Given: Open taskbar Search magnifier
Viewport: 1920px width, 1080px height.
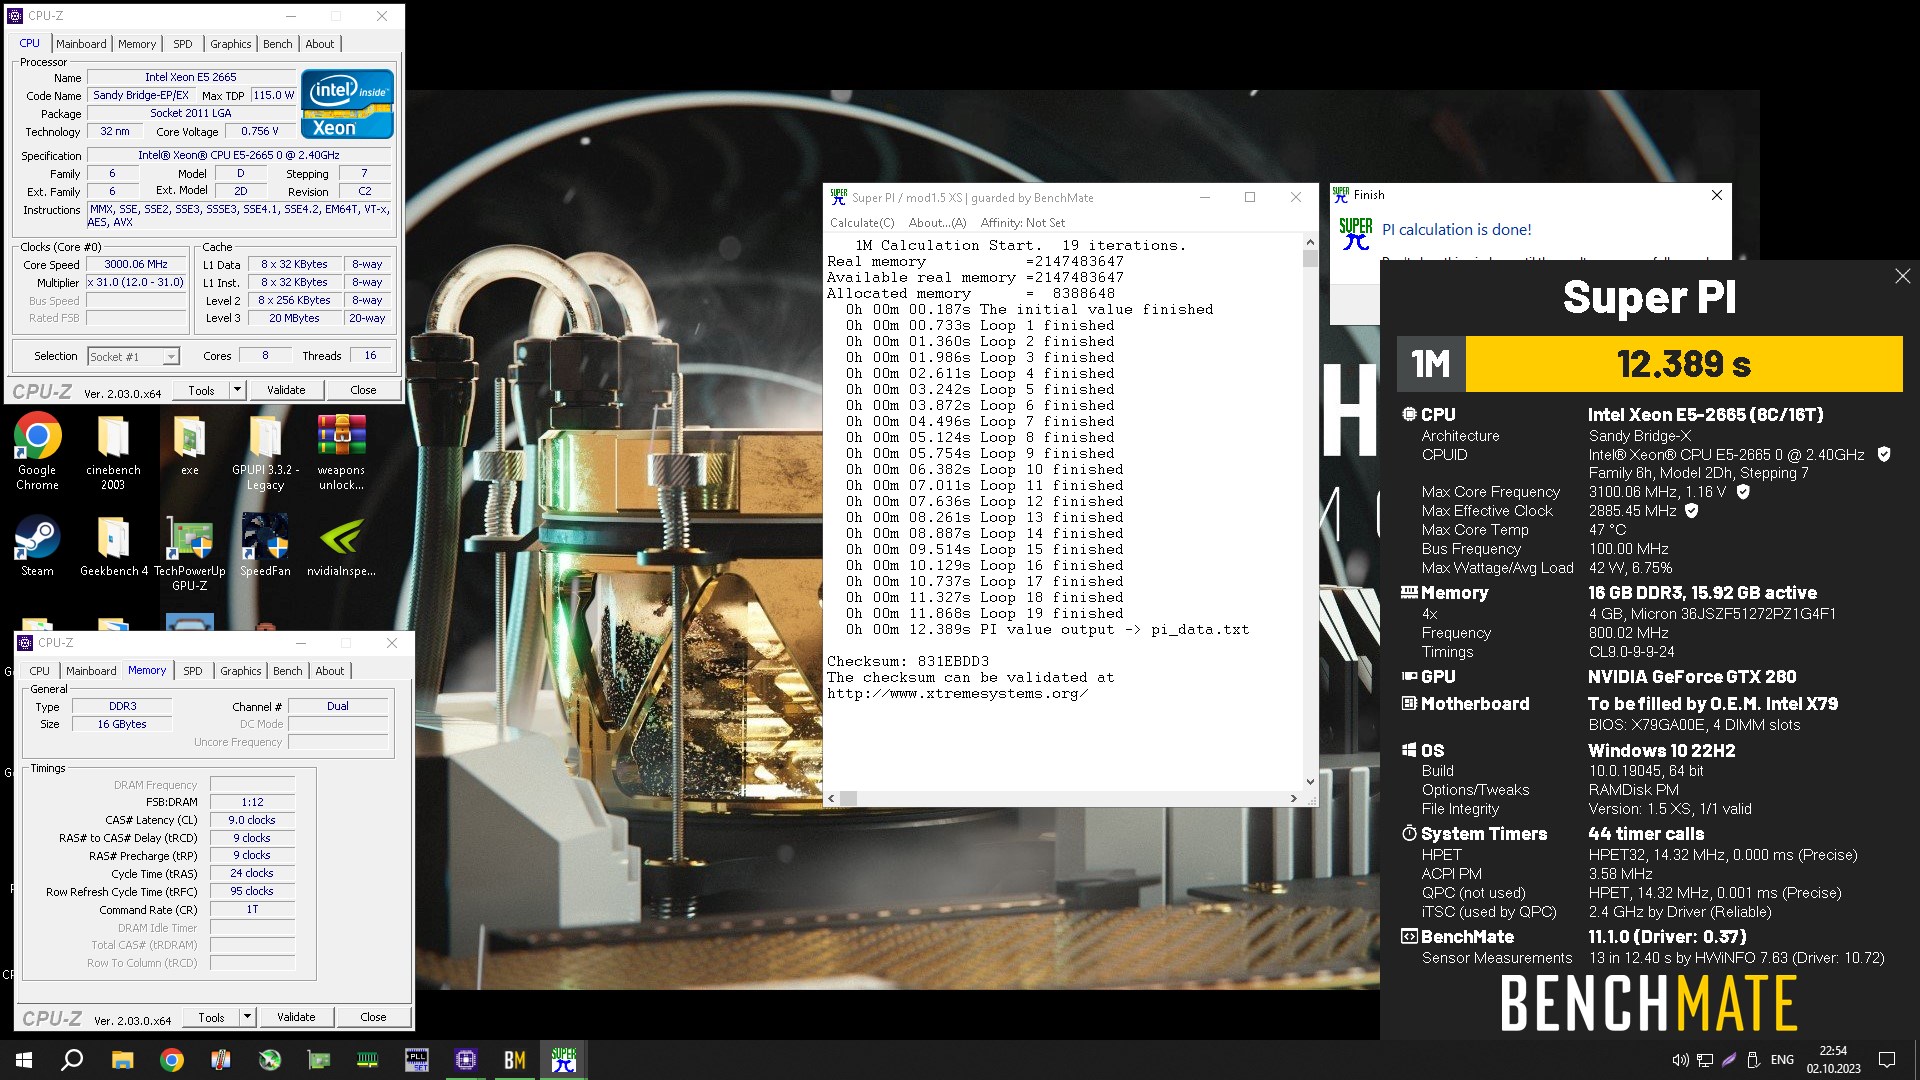Looking at the screenshot, I should tap(72, 1060).
